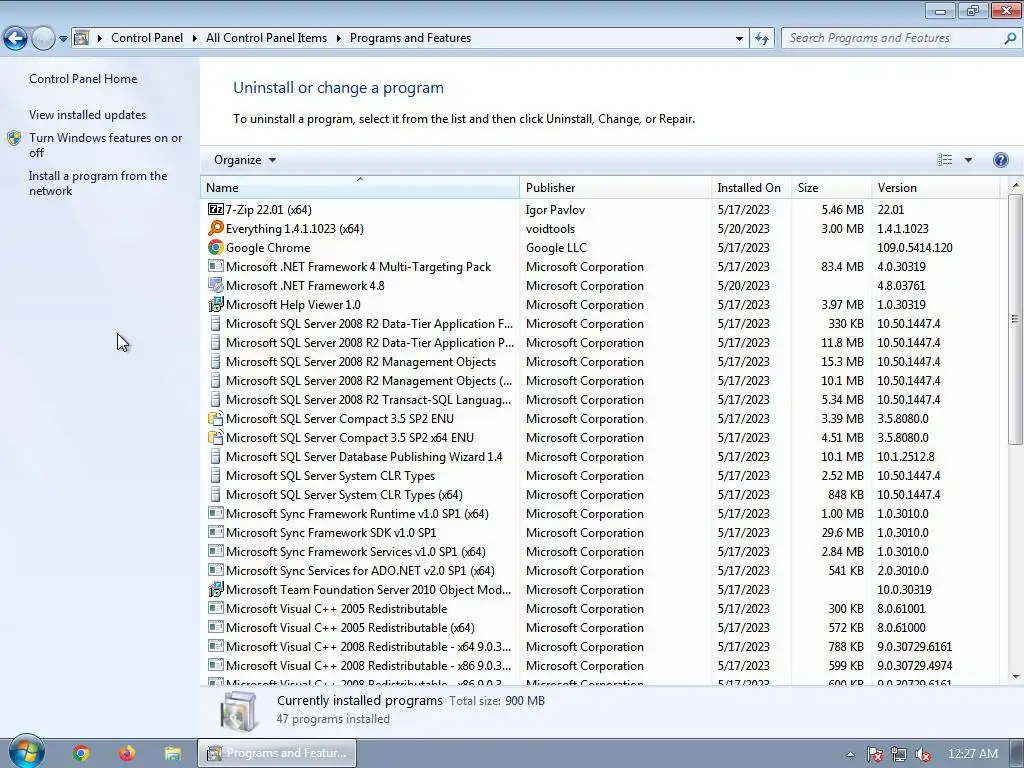1024x768 pixels.
Task: Open the view options dropdown arrow
Action: coord(968,160)
